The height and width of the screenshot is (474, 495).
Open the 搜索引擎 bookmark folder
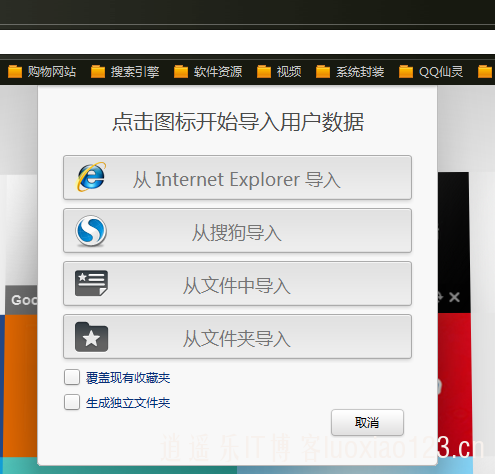pos(125,71)
